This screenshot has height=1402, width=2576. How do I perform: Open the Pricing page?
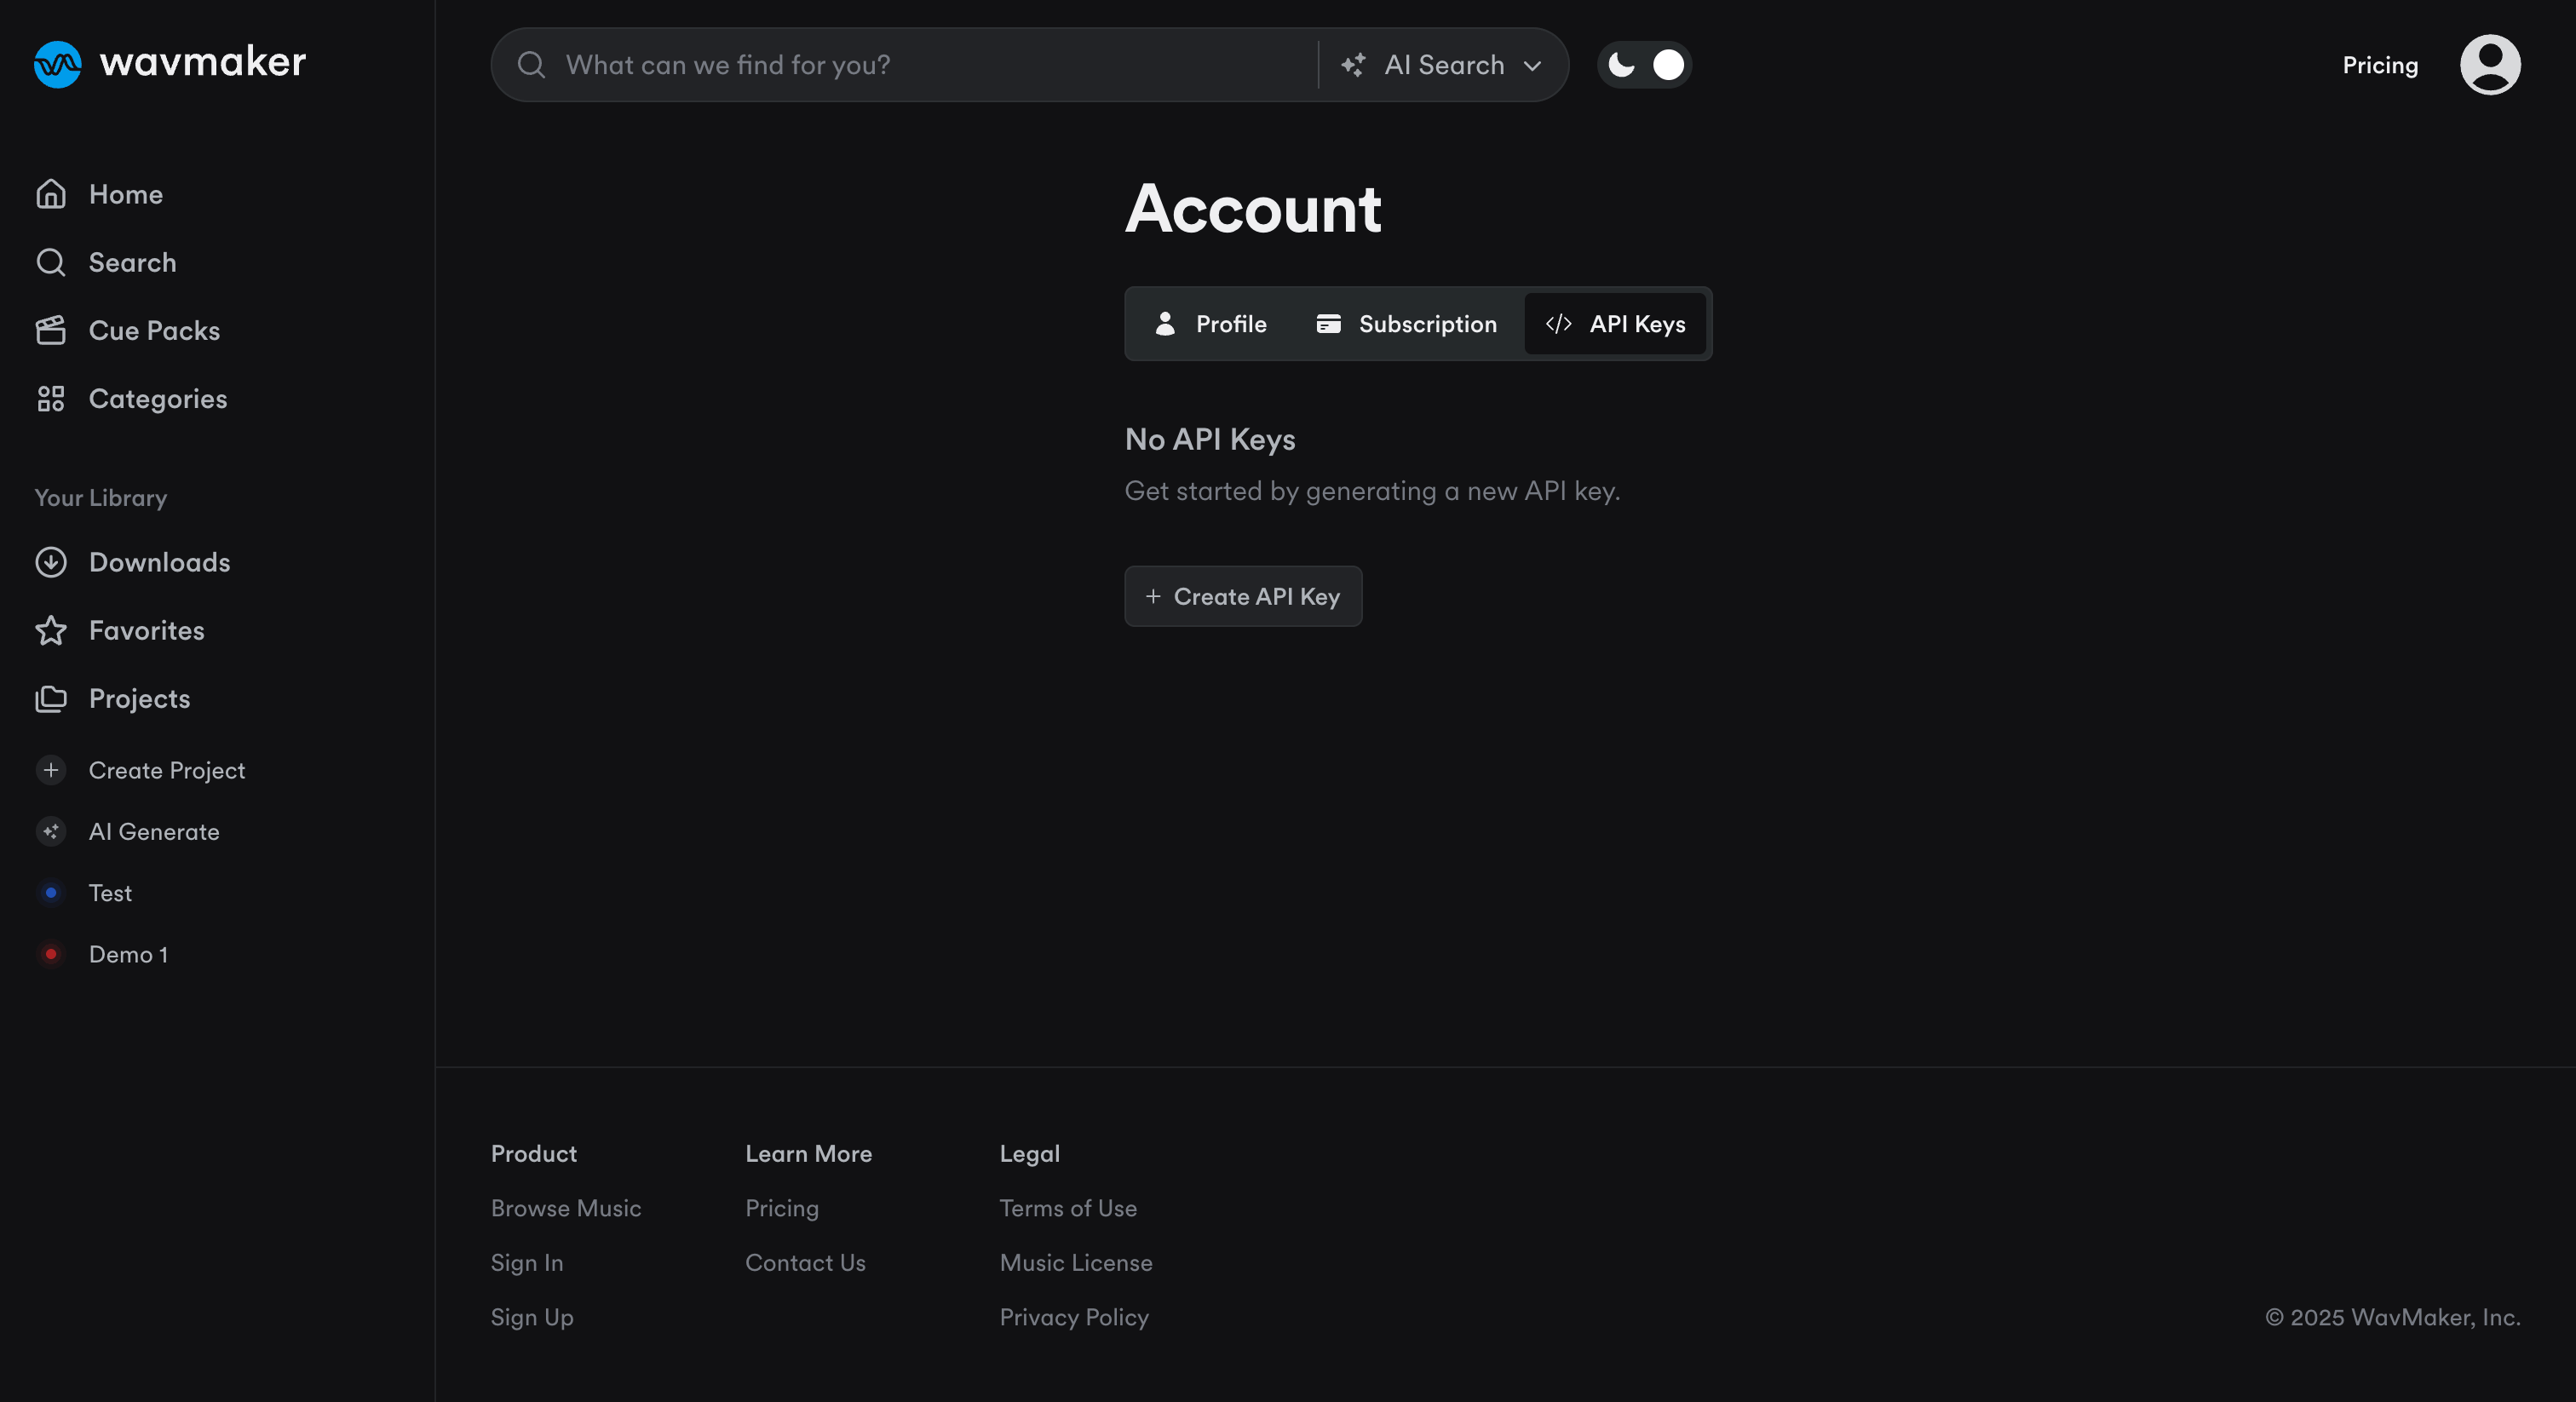coord(2380,64)
